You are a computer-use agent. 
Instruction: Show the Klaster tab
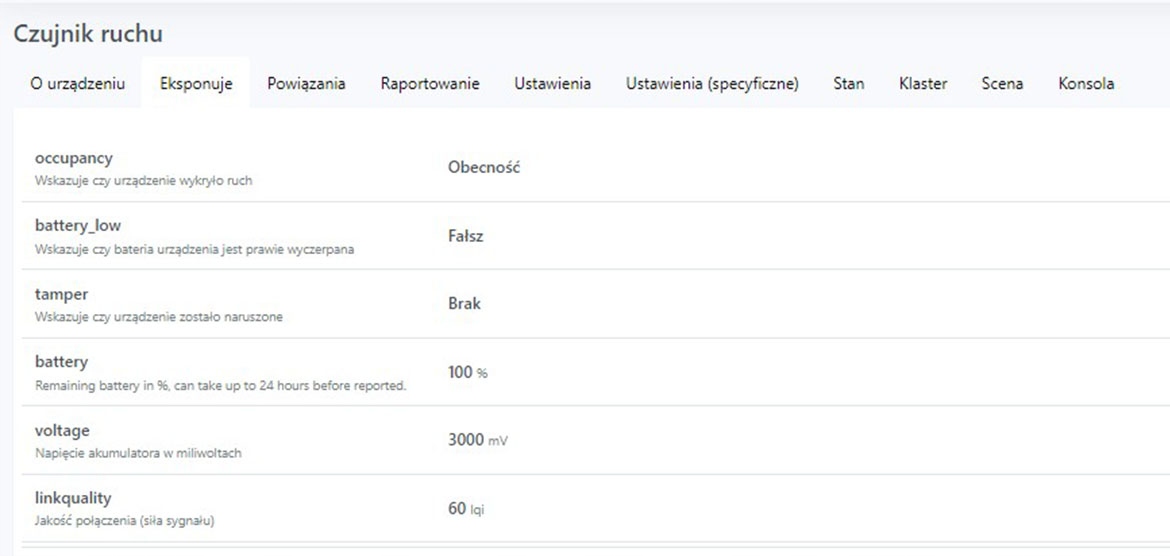923,84
